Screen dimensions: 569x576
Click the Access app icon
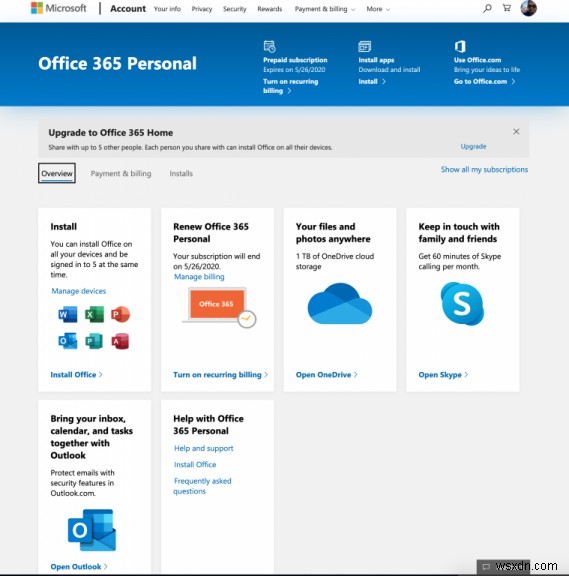(x=120, y=341)
